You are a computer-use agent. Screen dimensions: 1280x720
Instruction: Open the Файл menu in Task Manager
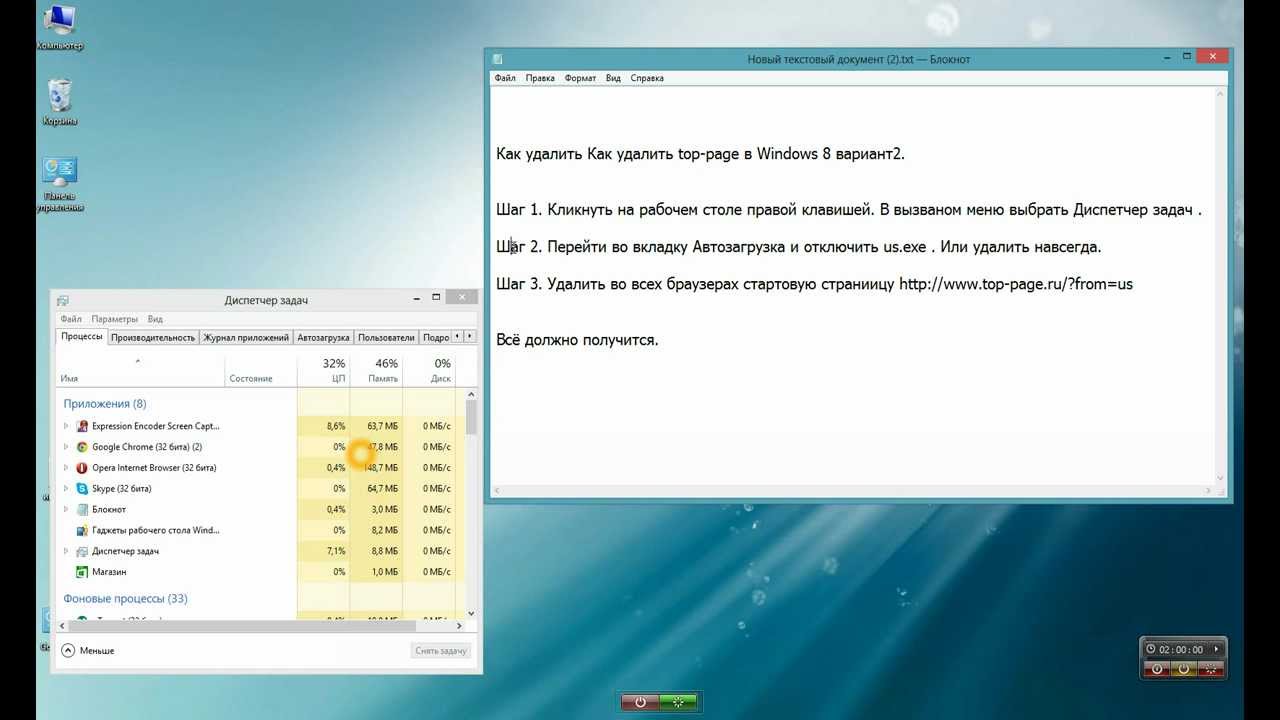click(x=70, y=319)
